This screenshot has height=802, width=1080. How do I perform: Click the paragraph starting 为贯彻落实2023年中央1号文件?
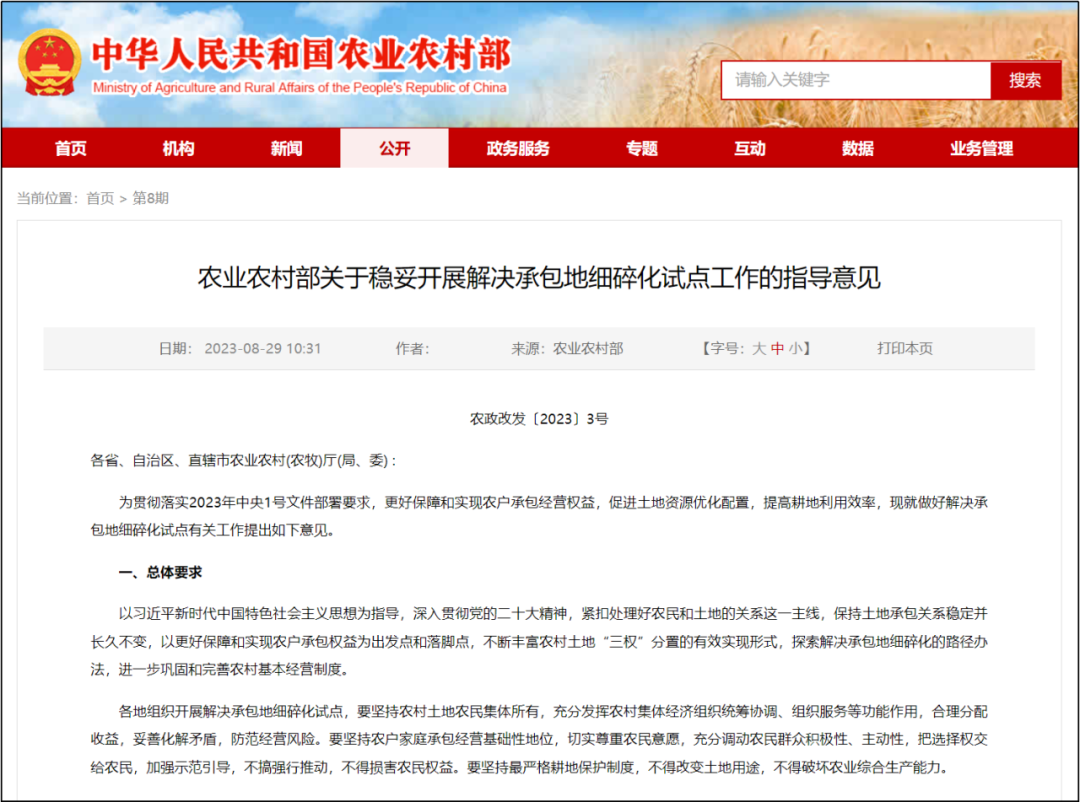tap(539, 516)
